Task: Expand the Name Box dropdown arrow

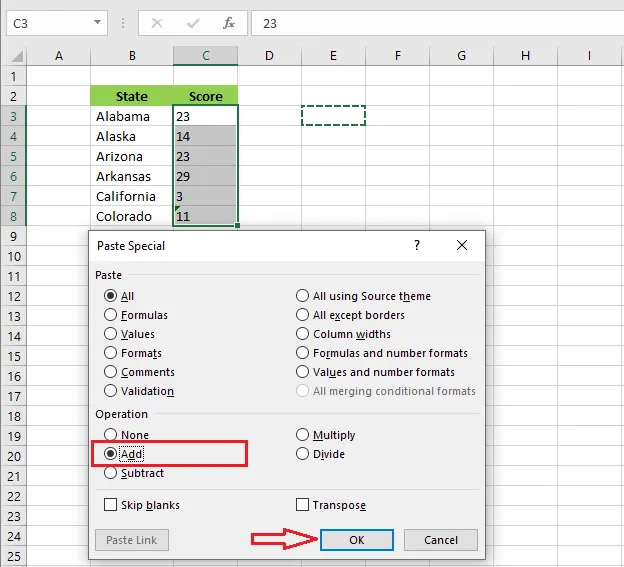Action: 98,22
